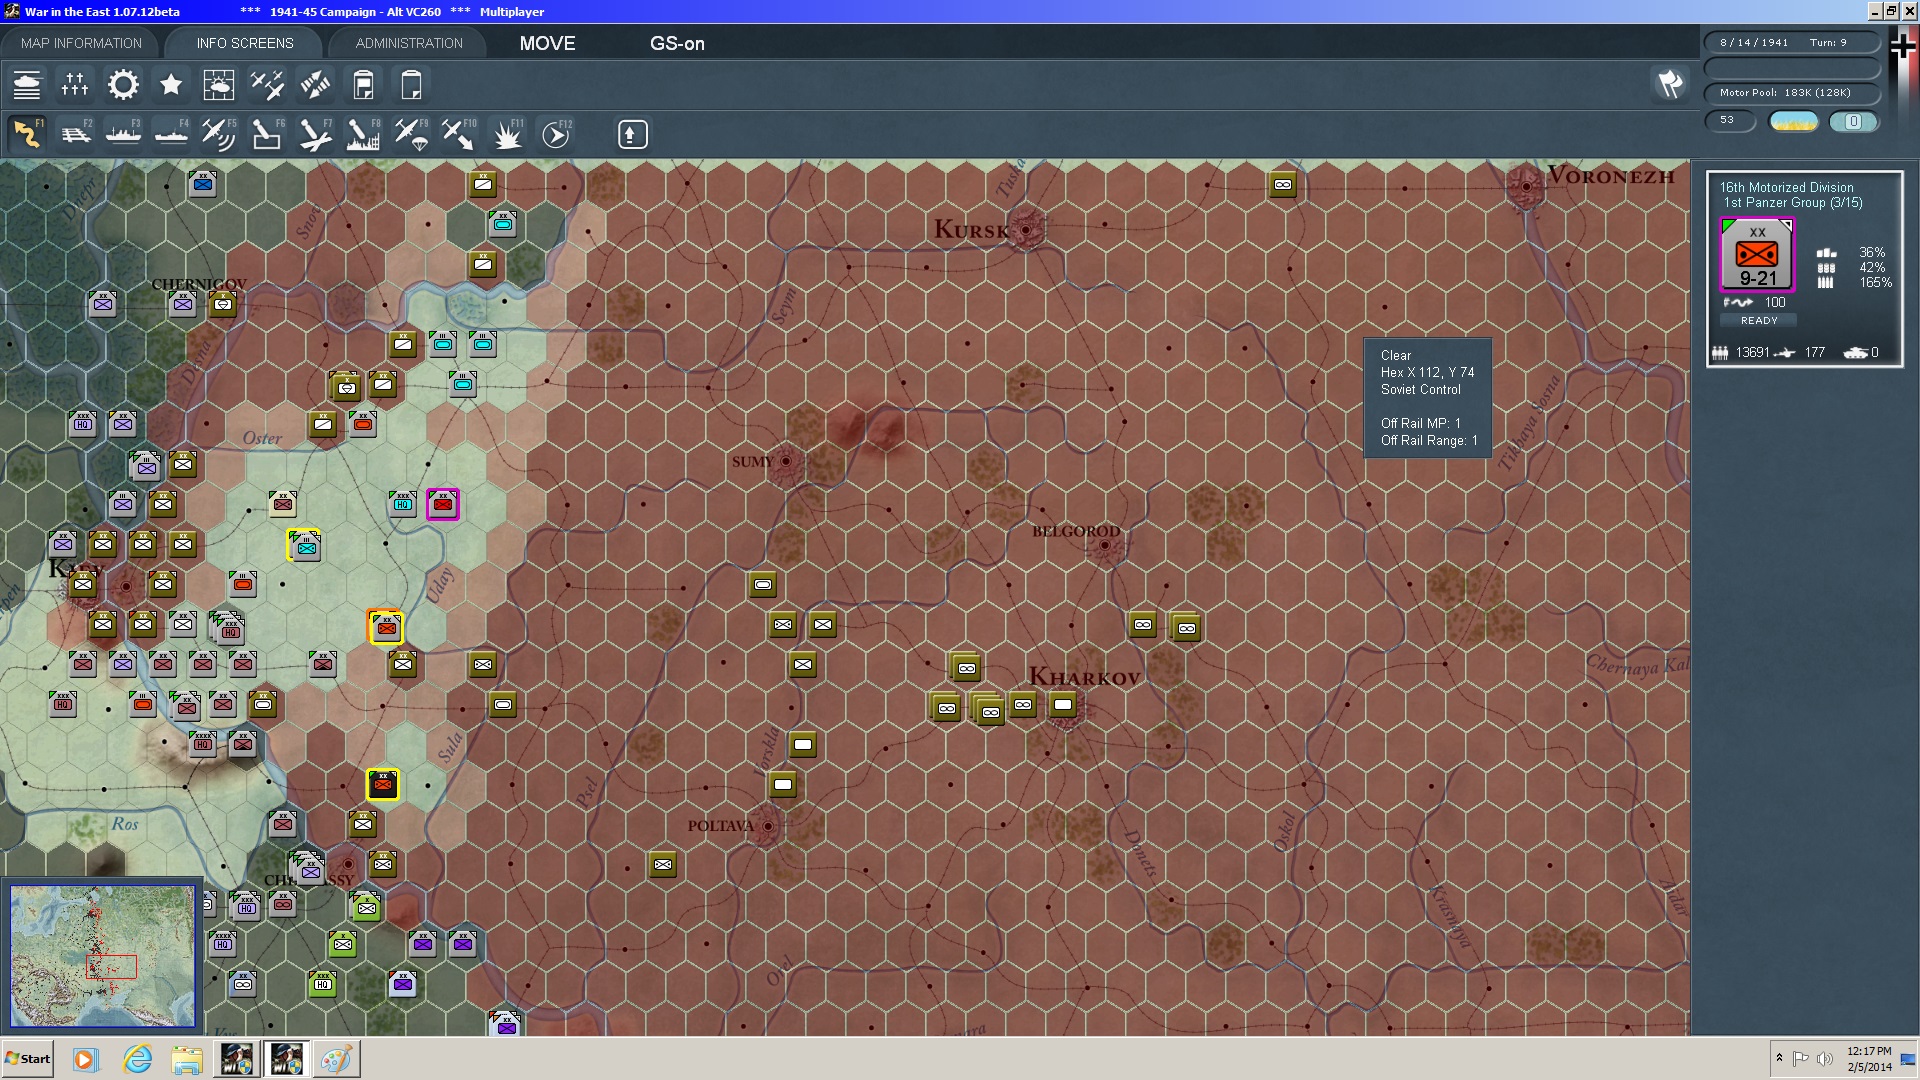The height and width of the screenshot is (1080, 1920).
Task: Open the losses screen with crosses icon
Action: tap(75, 85)
